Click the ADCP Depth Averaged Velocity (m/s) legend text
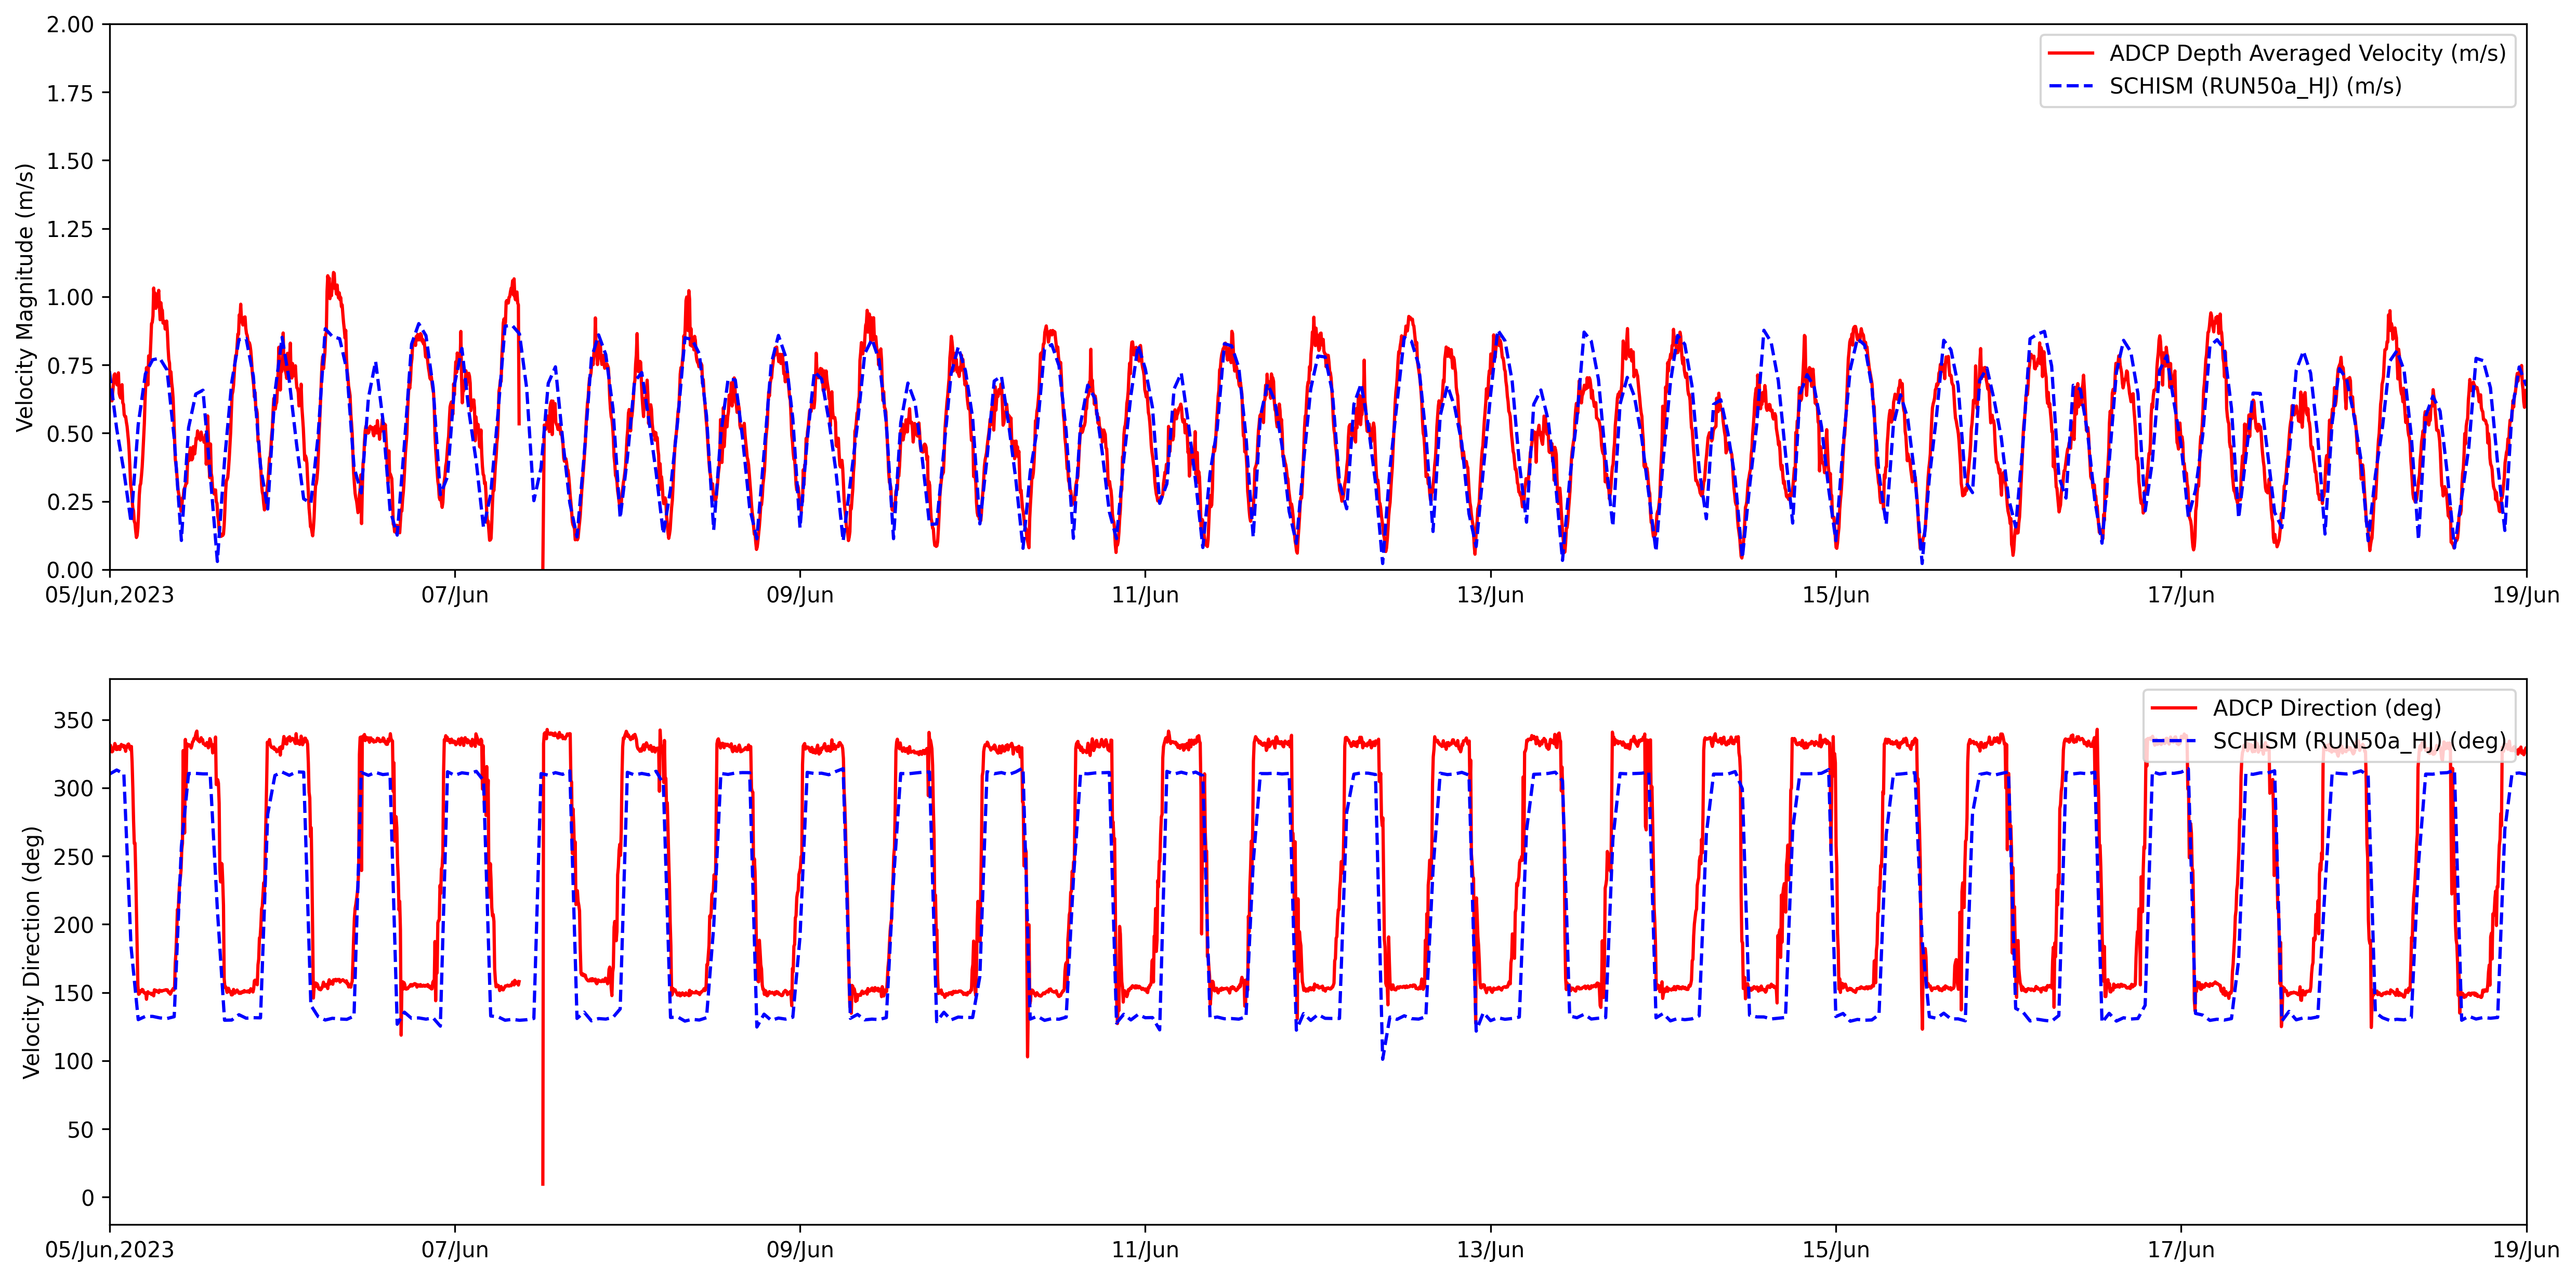Image resolution: width=2576 pixels, height=1277 pixels. [x=2307, y=53]
